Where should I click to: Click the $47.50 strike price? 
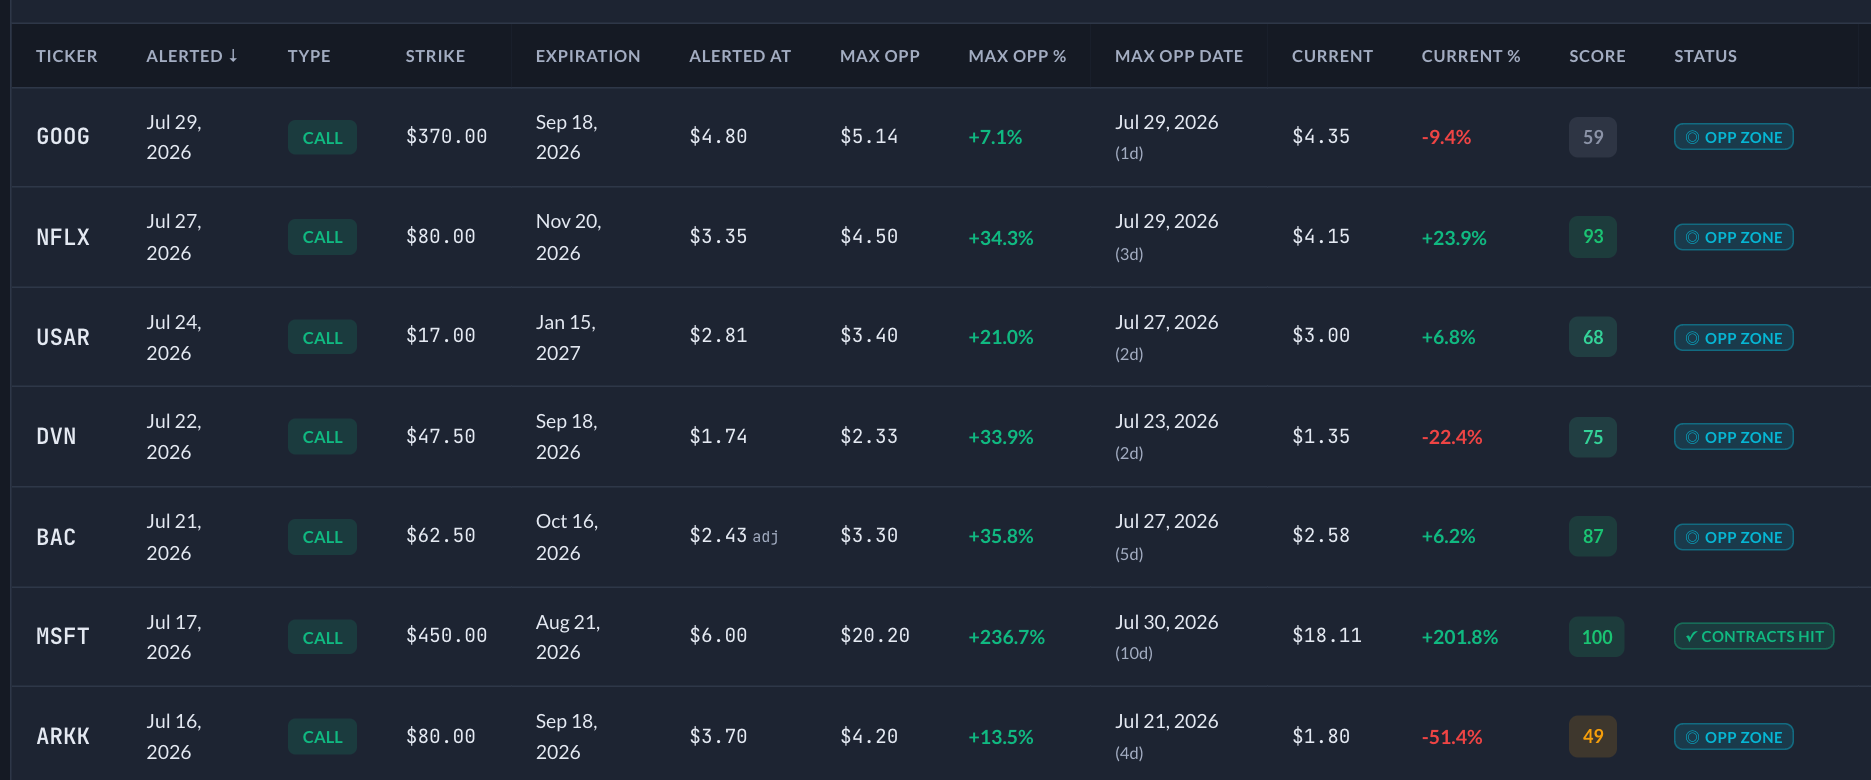coord(441,437)
